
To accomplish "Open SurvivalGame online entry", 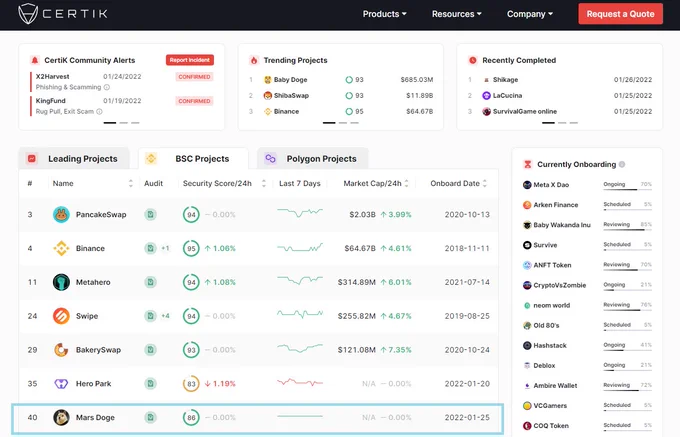I will (525, 111).
